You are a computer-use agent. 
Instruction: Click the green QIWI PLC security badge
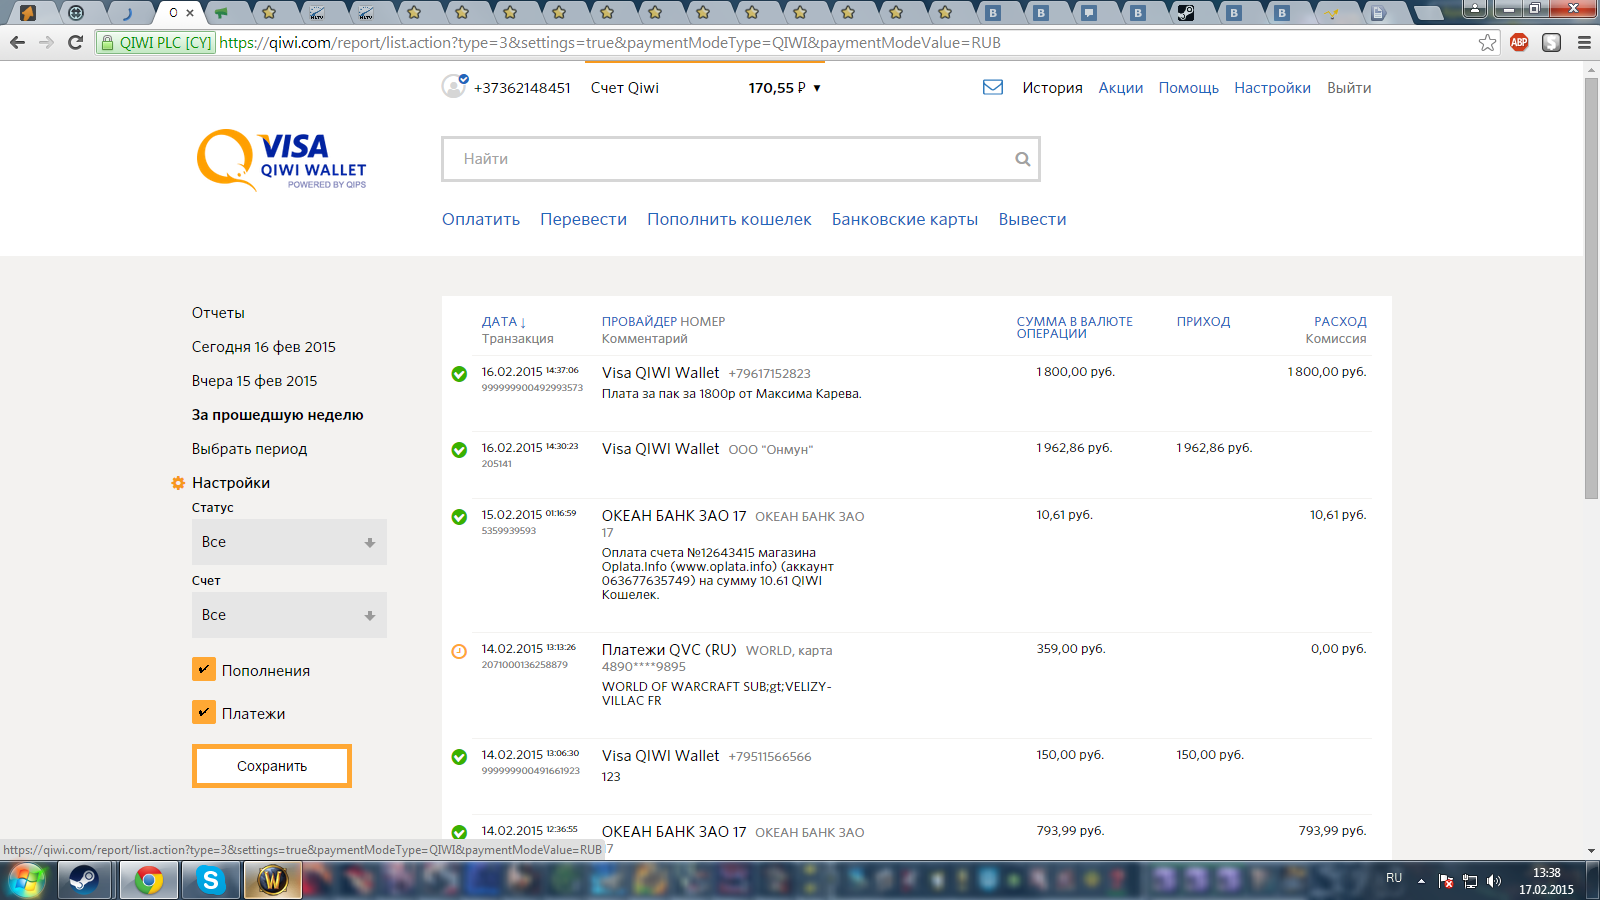click(x=156, y=42)
